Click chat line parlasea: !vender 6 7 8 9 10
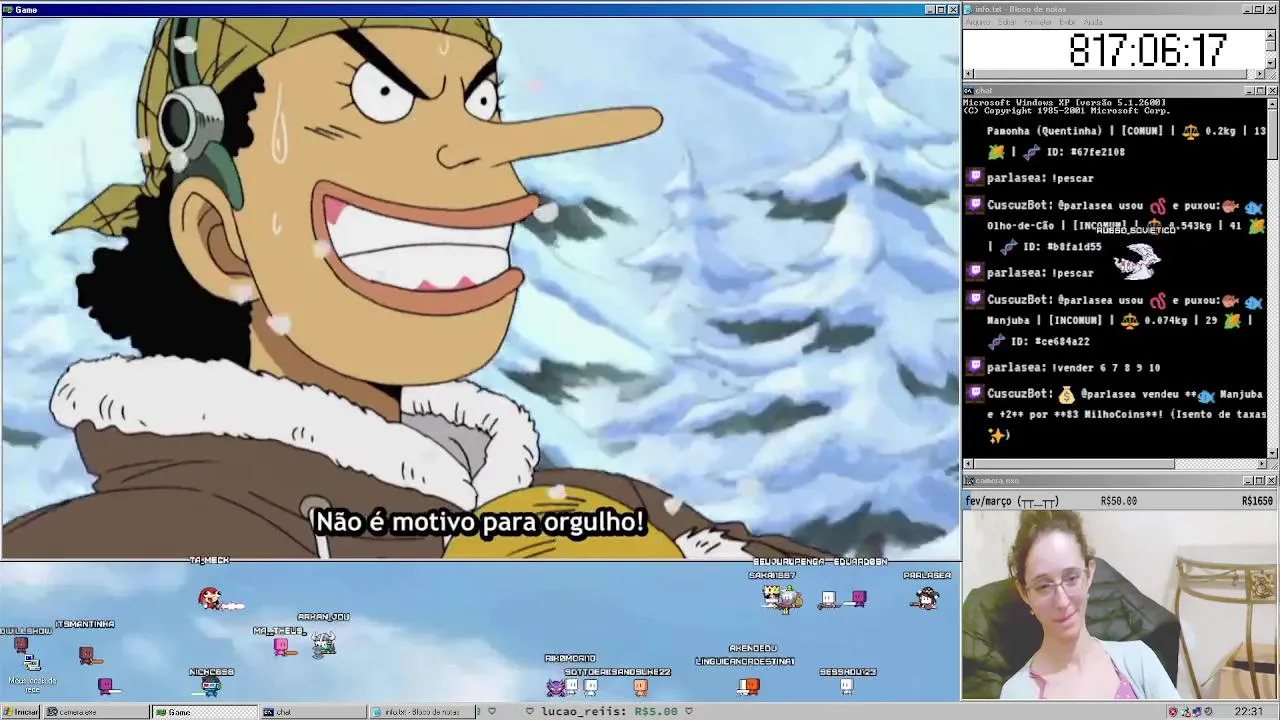 click(1073, 368)
